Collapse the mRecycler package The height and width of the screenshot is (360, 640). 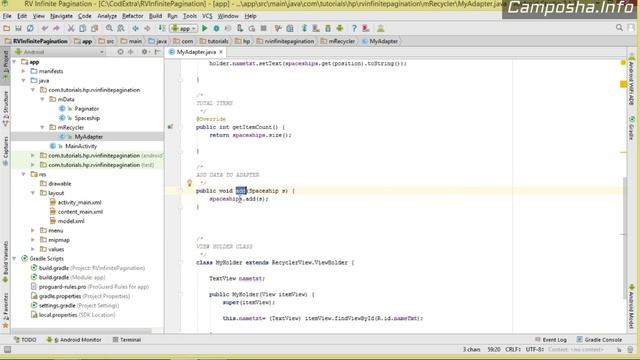(42, 127)
